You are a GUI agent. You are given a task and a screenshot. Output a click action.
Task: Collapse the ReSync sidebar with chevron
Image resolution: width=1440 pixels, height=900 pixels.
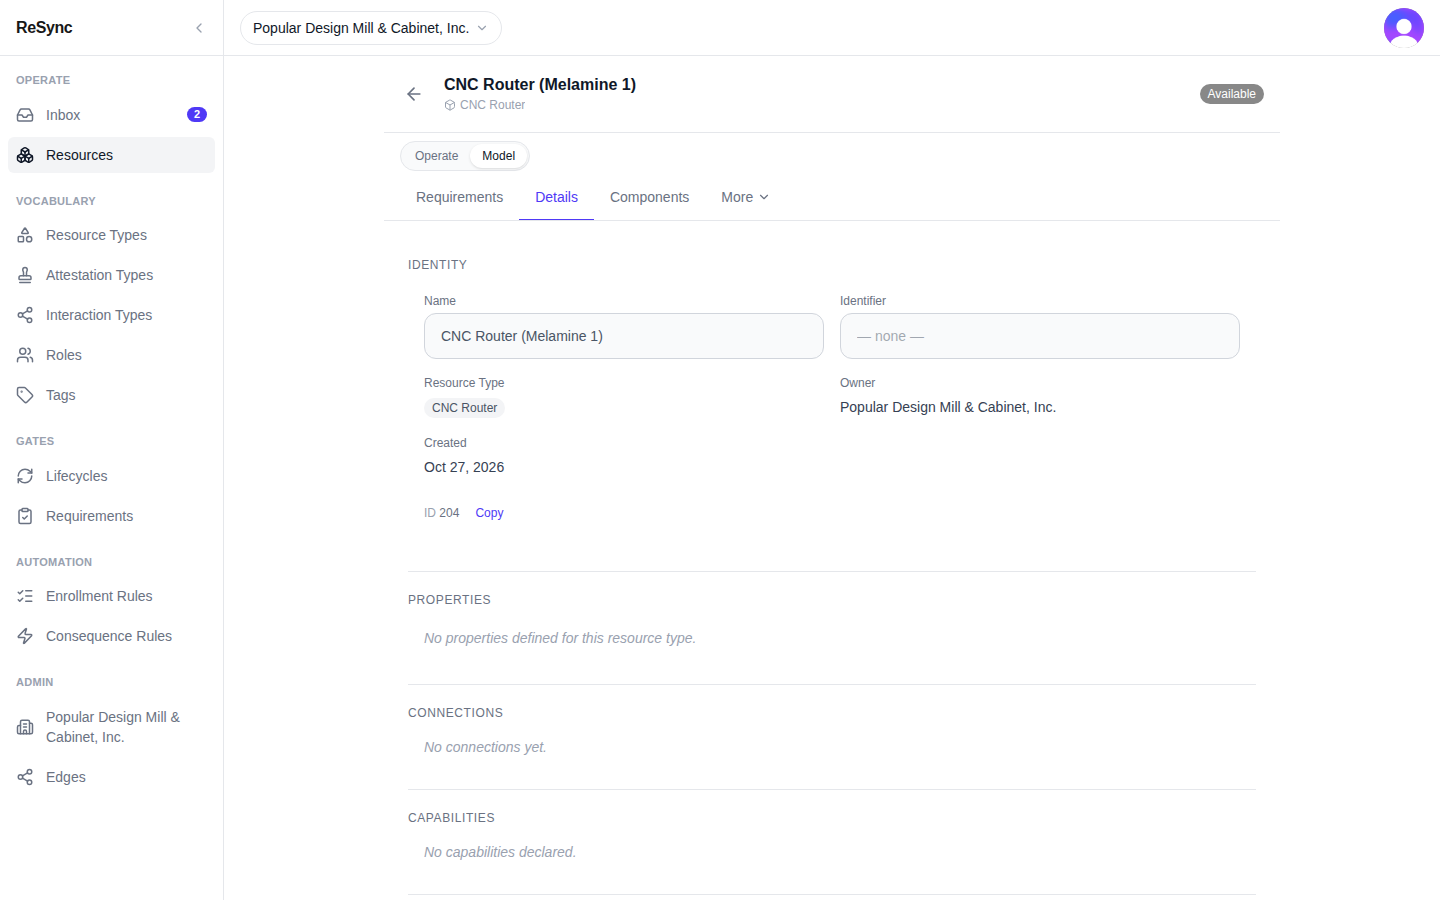pos(199,28)
